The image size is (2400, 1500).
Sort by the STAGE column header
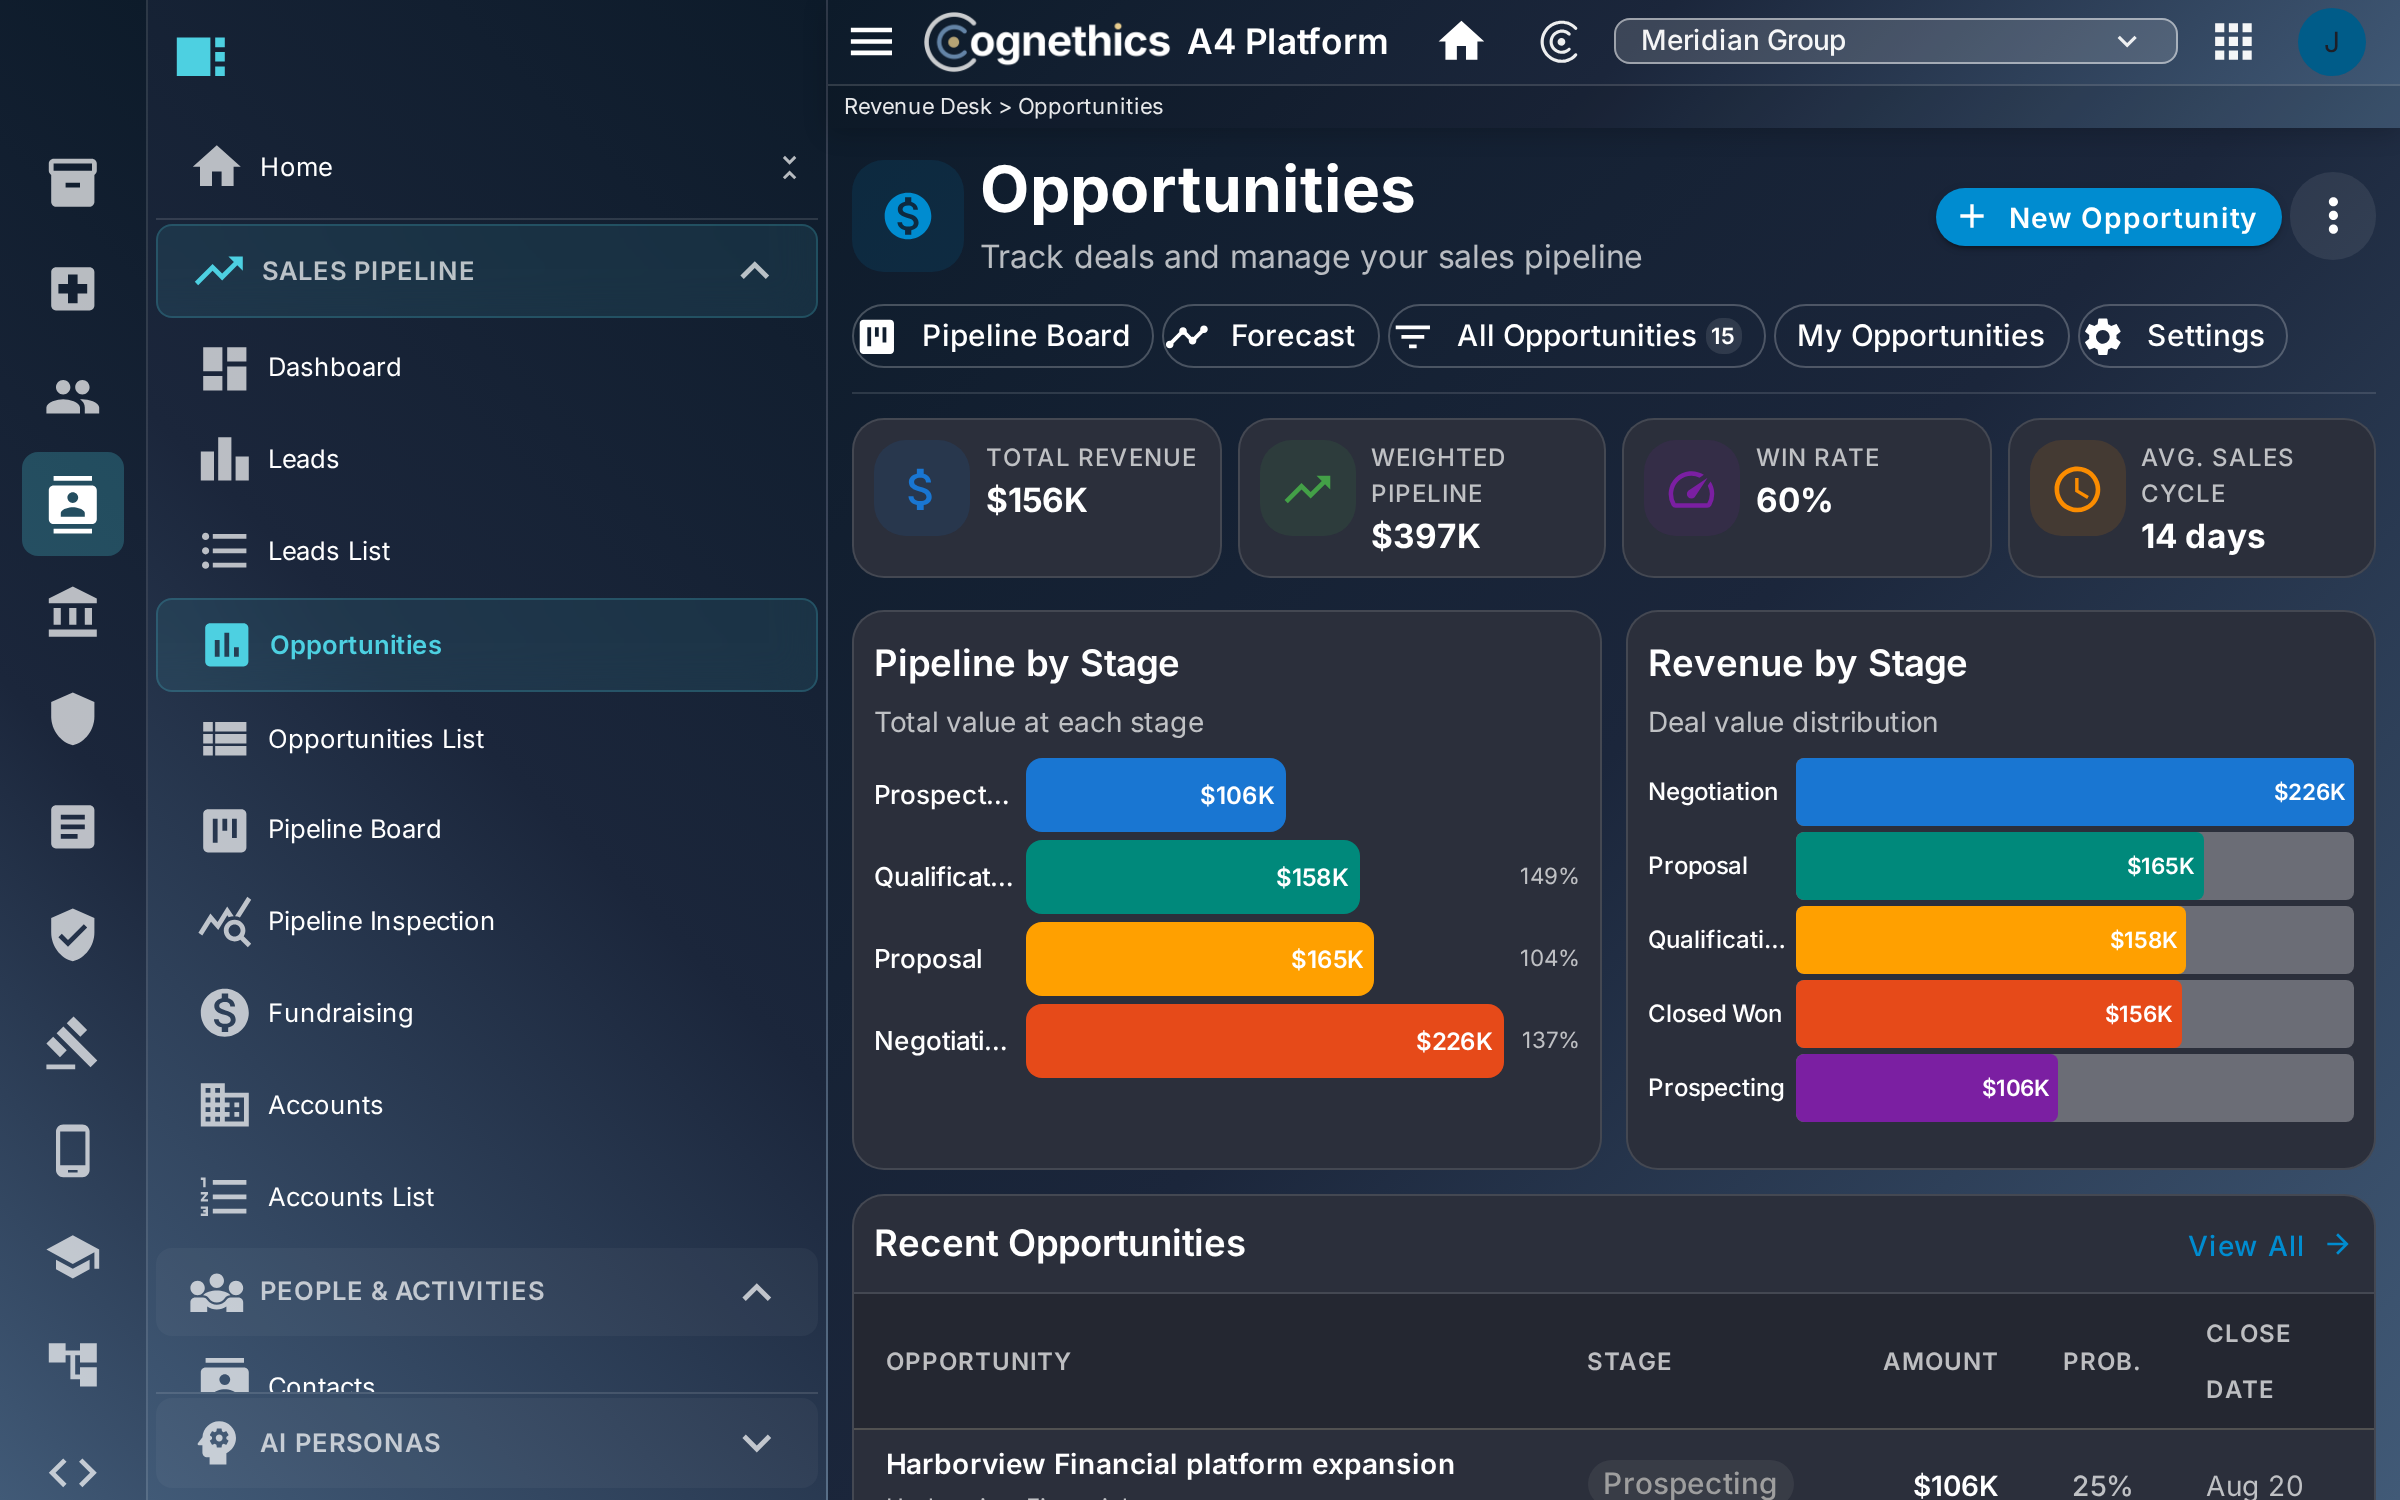[1629, 1362]
